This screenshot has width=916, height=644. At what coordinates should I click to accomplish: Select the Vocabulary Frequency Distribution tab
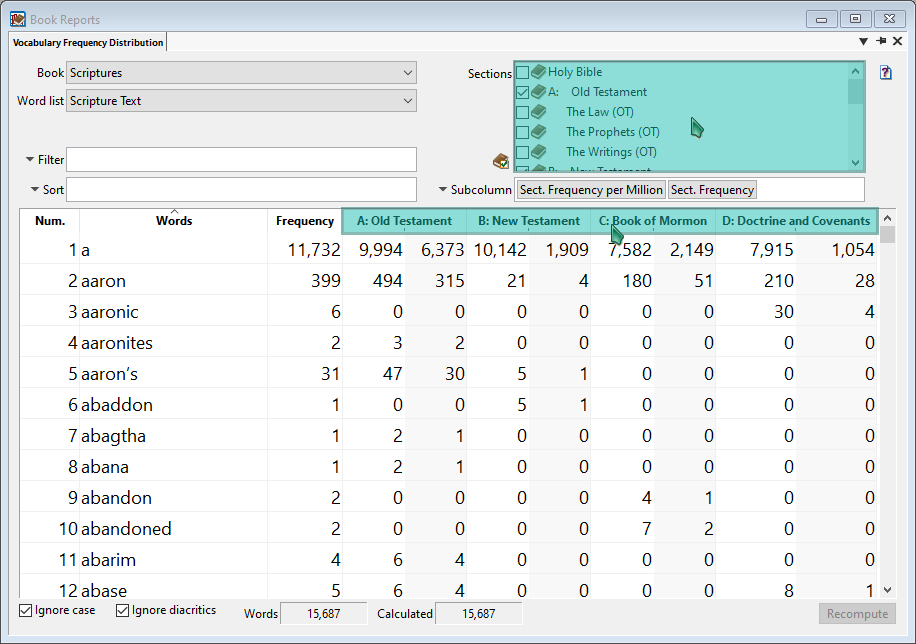88,42
